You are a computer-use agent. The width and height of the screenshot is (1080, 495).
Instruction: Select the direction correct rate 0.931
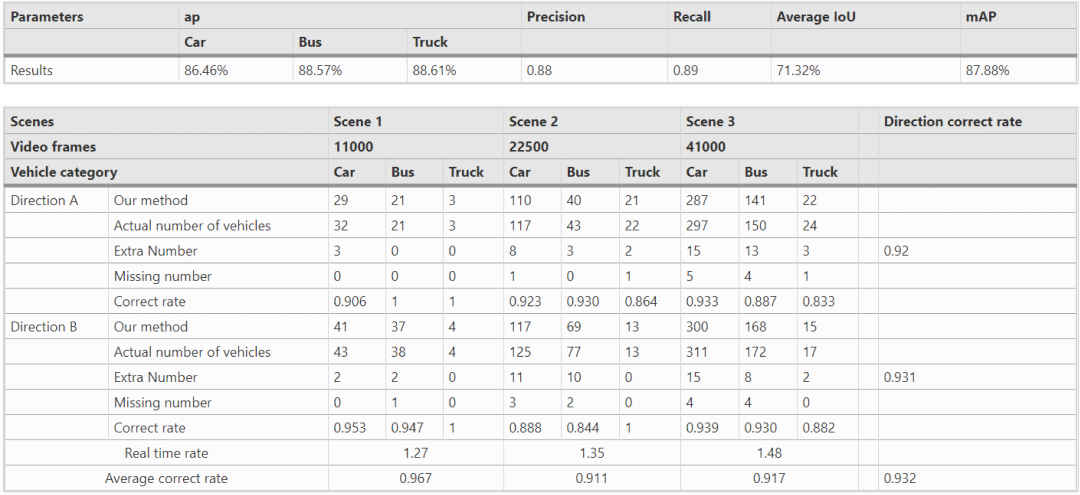900,377
